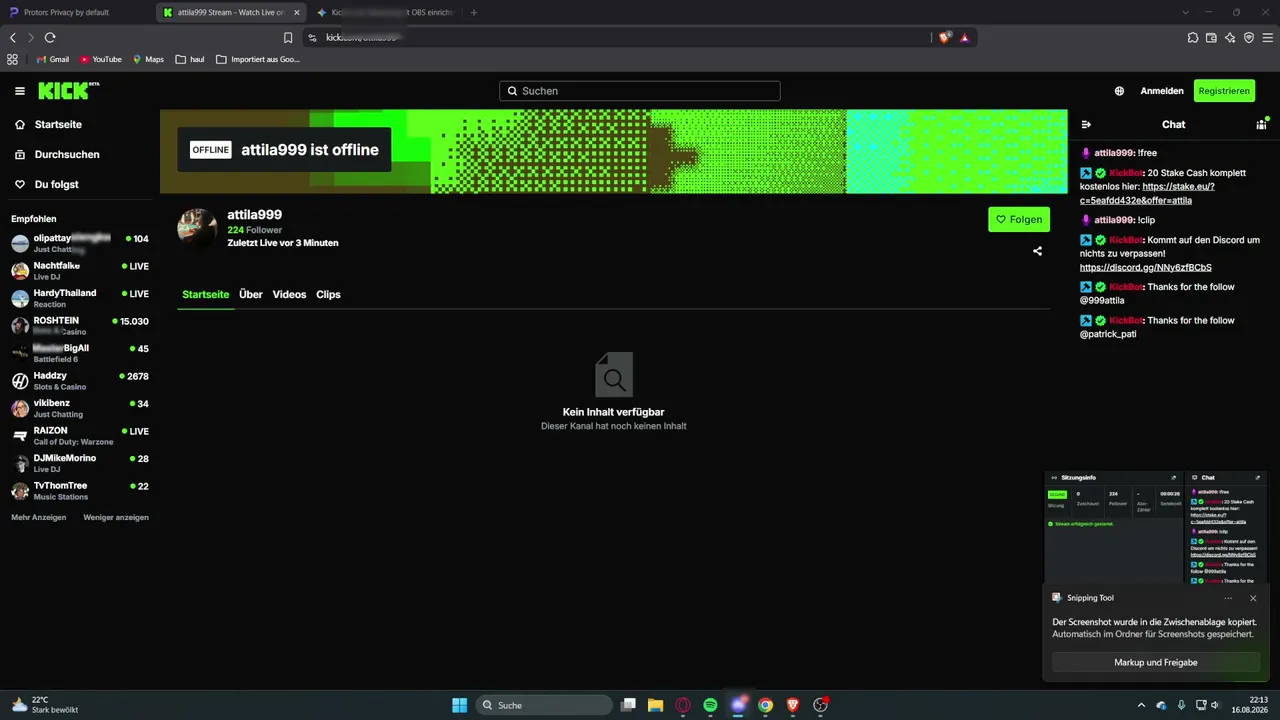Open the haul bookmarks folder

190,59
